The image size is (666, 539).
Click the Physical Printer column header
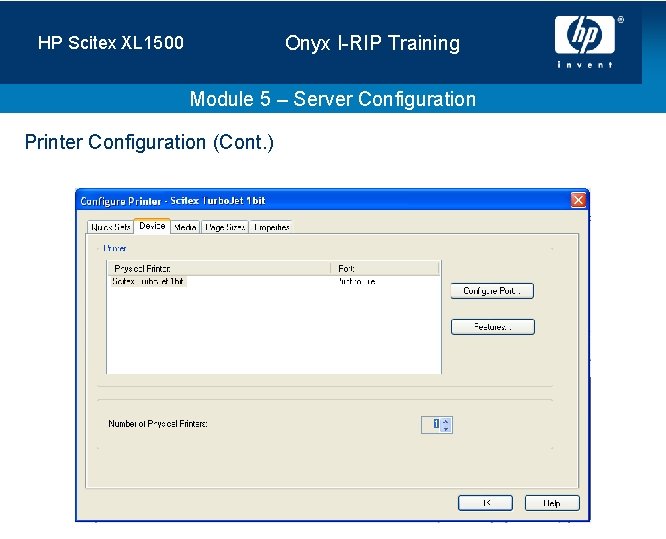pos(219,268)
